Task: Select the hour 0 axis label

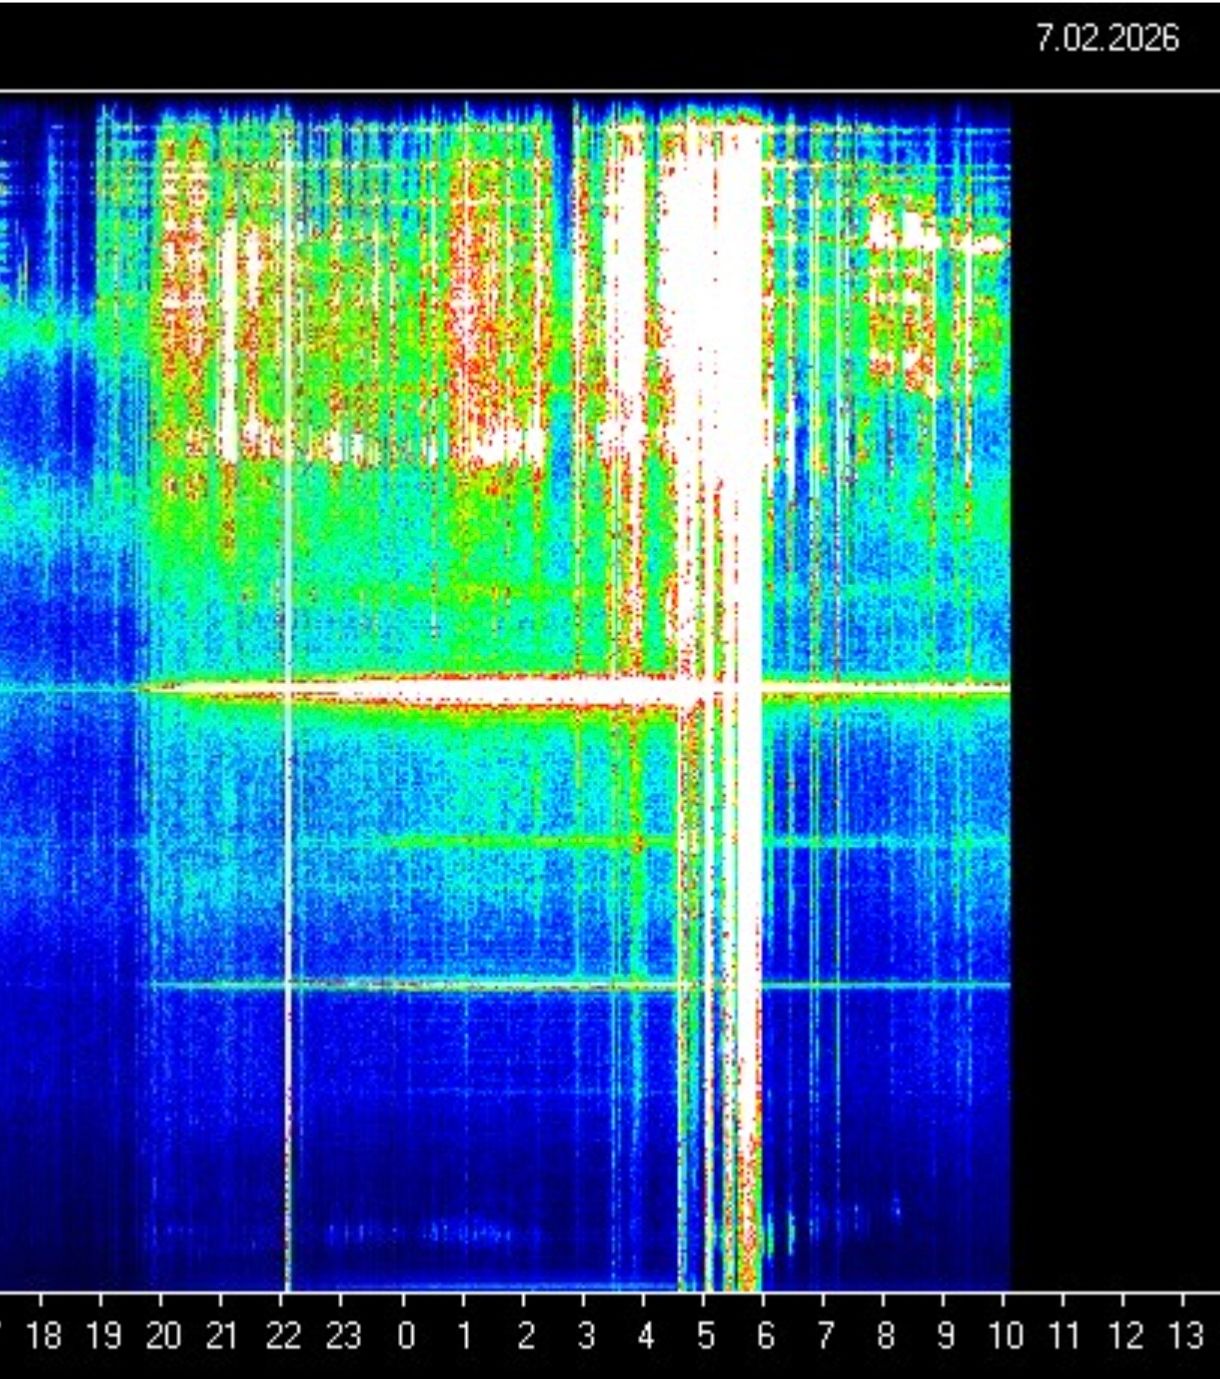Action: (x=404, y=1334)
